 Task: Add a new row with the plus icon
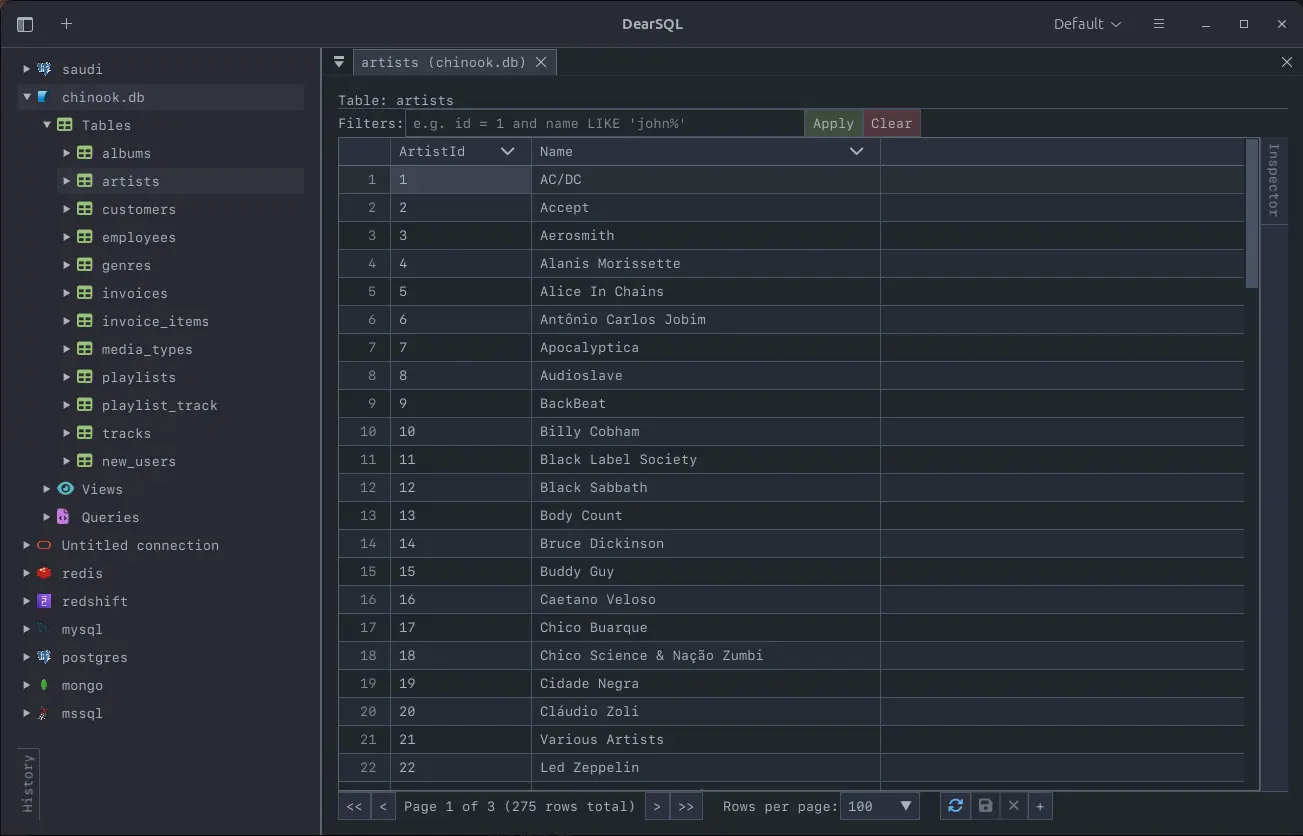[x=1040, y=806]
